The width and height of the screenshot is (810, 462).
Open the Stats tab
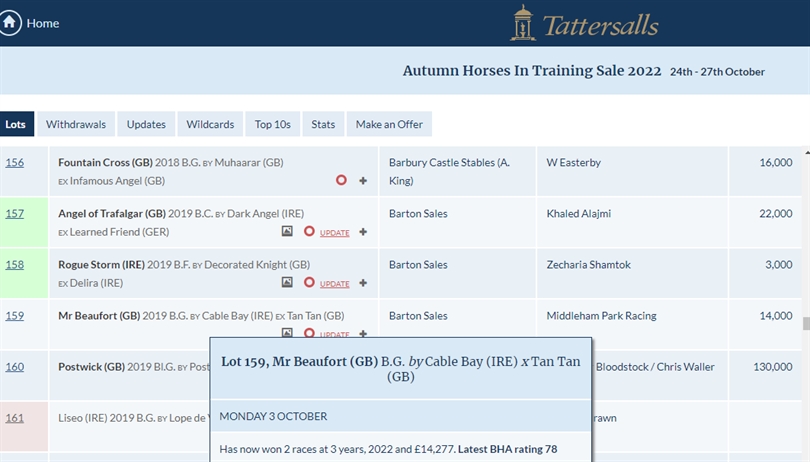[x=323, y=124]
